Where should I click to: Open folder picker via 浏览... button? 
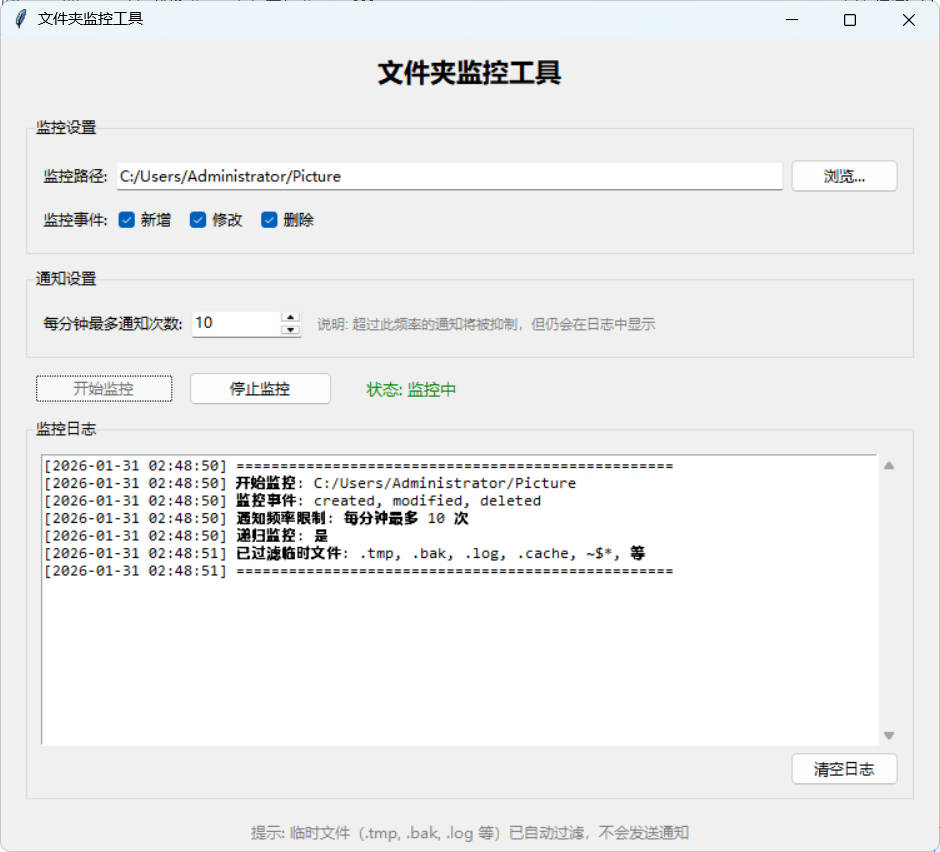click(x=844, y=176)
